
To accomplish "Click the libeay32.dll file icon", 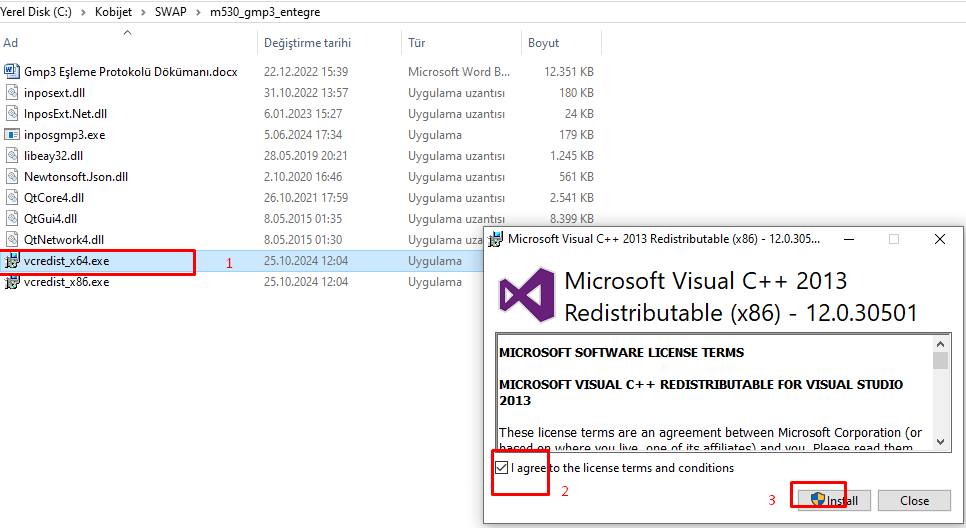I will click(12, 155).
